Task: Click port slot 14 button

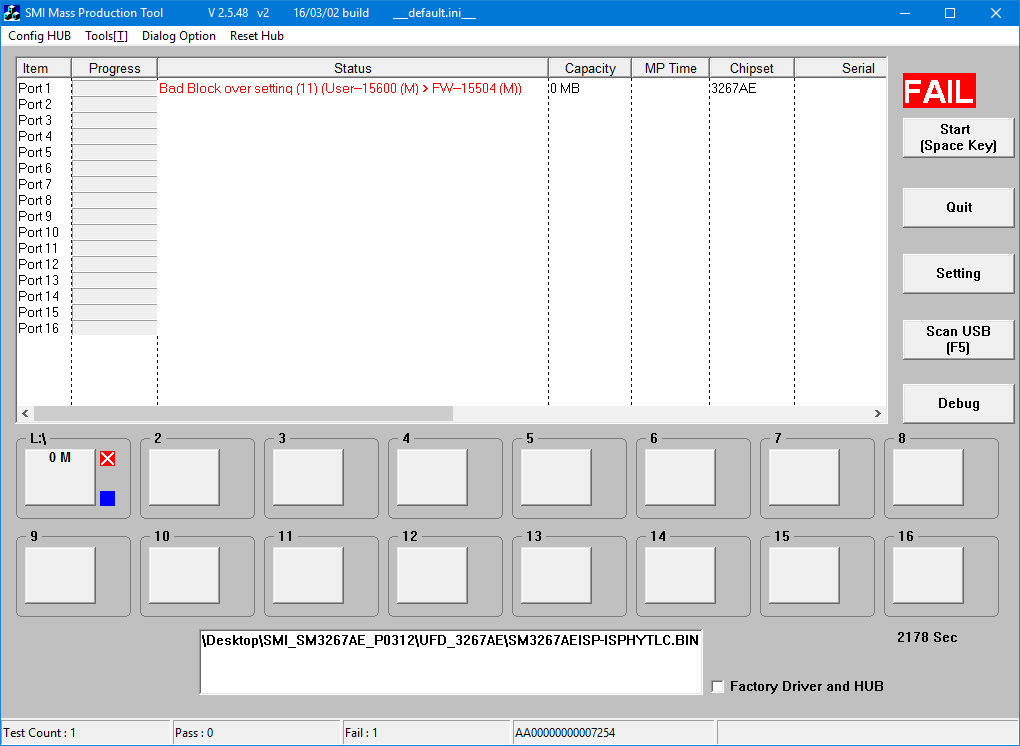Action: click(x=680, y=575)
